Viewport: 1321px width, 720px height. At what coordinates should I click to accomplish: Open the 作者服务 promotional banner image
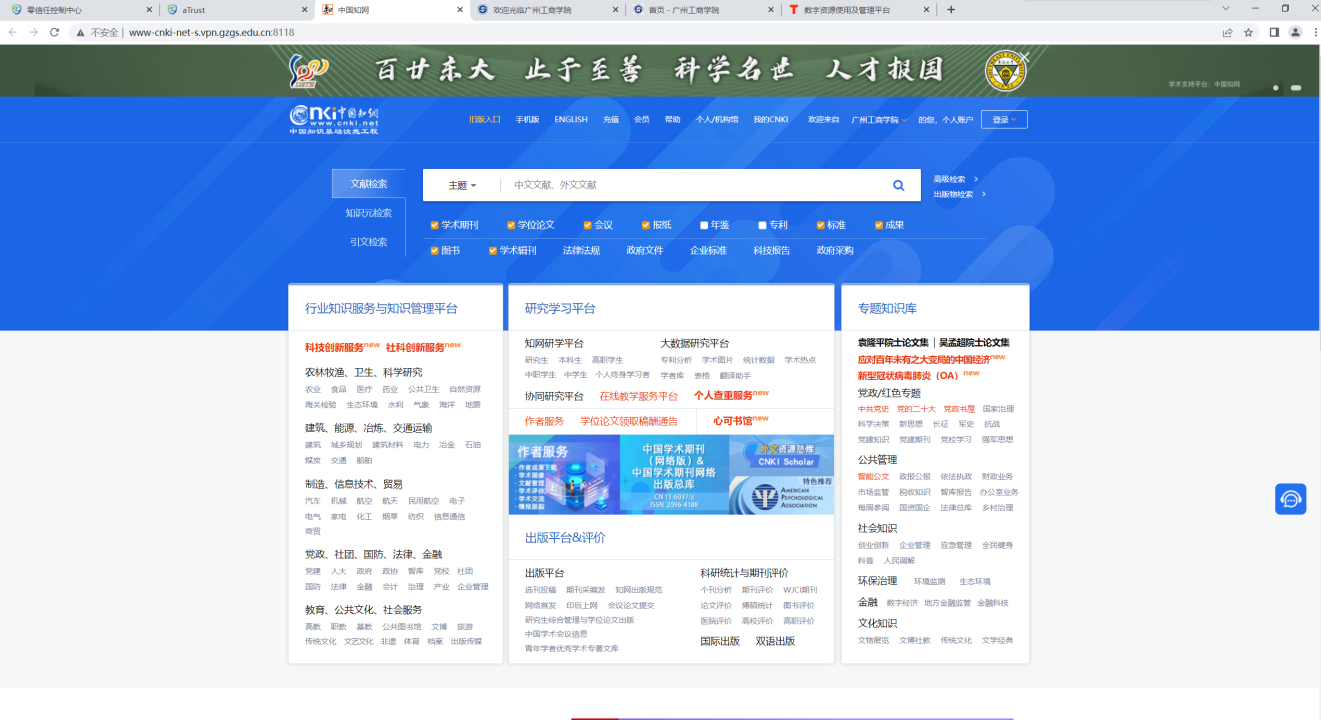pos(564,474)
